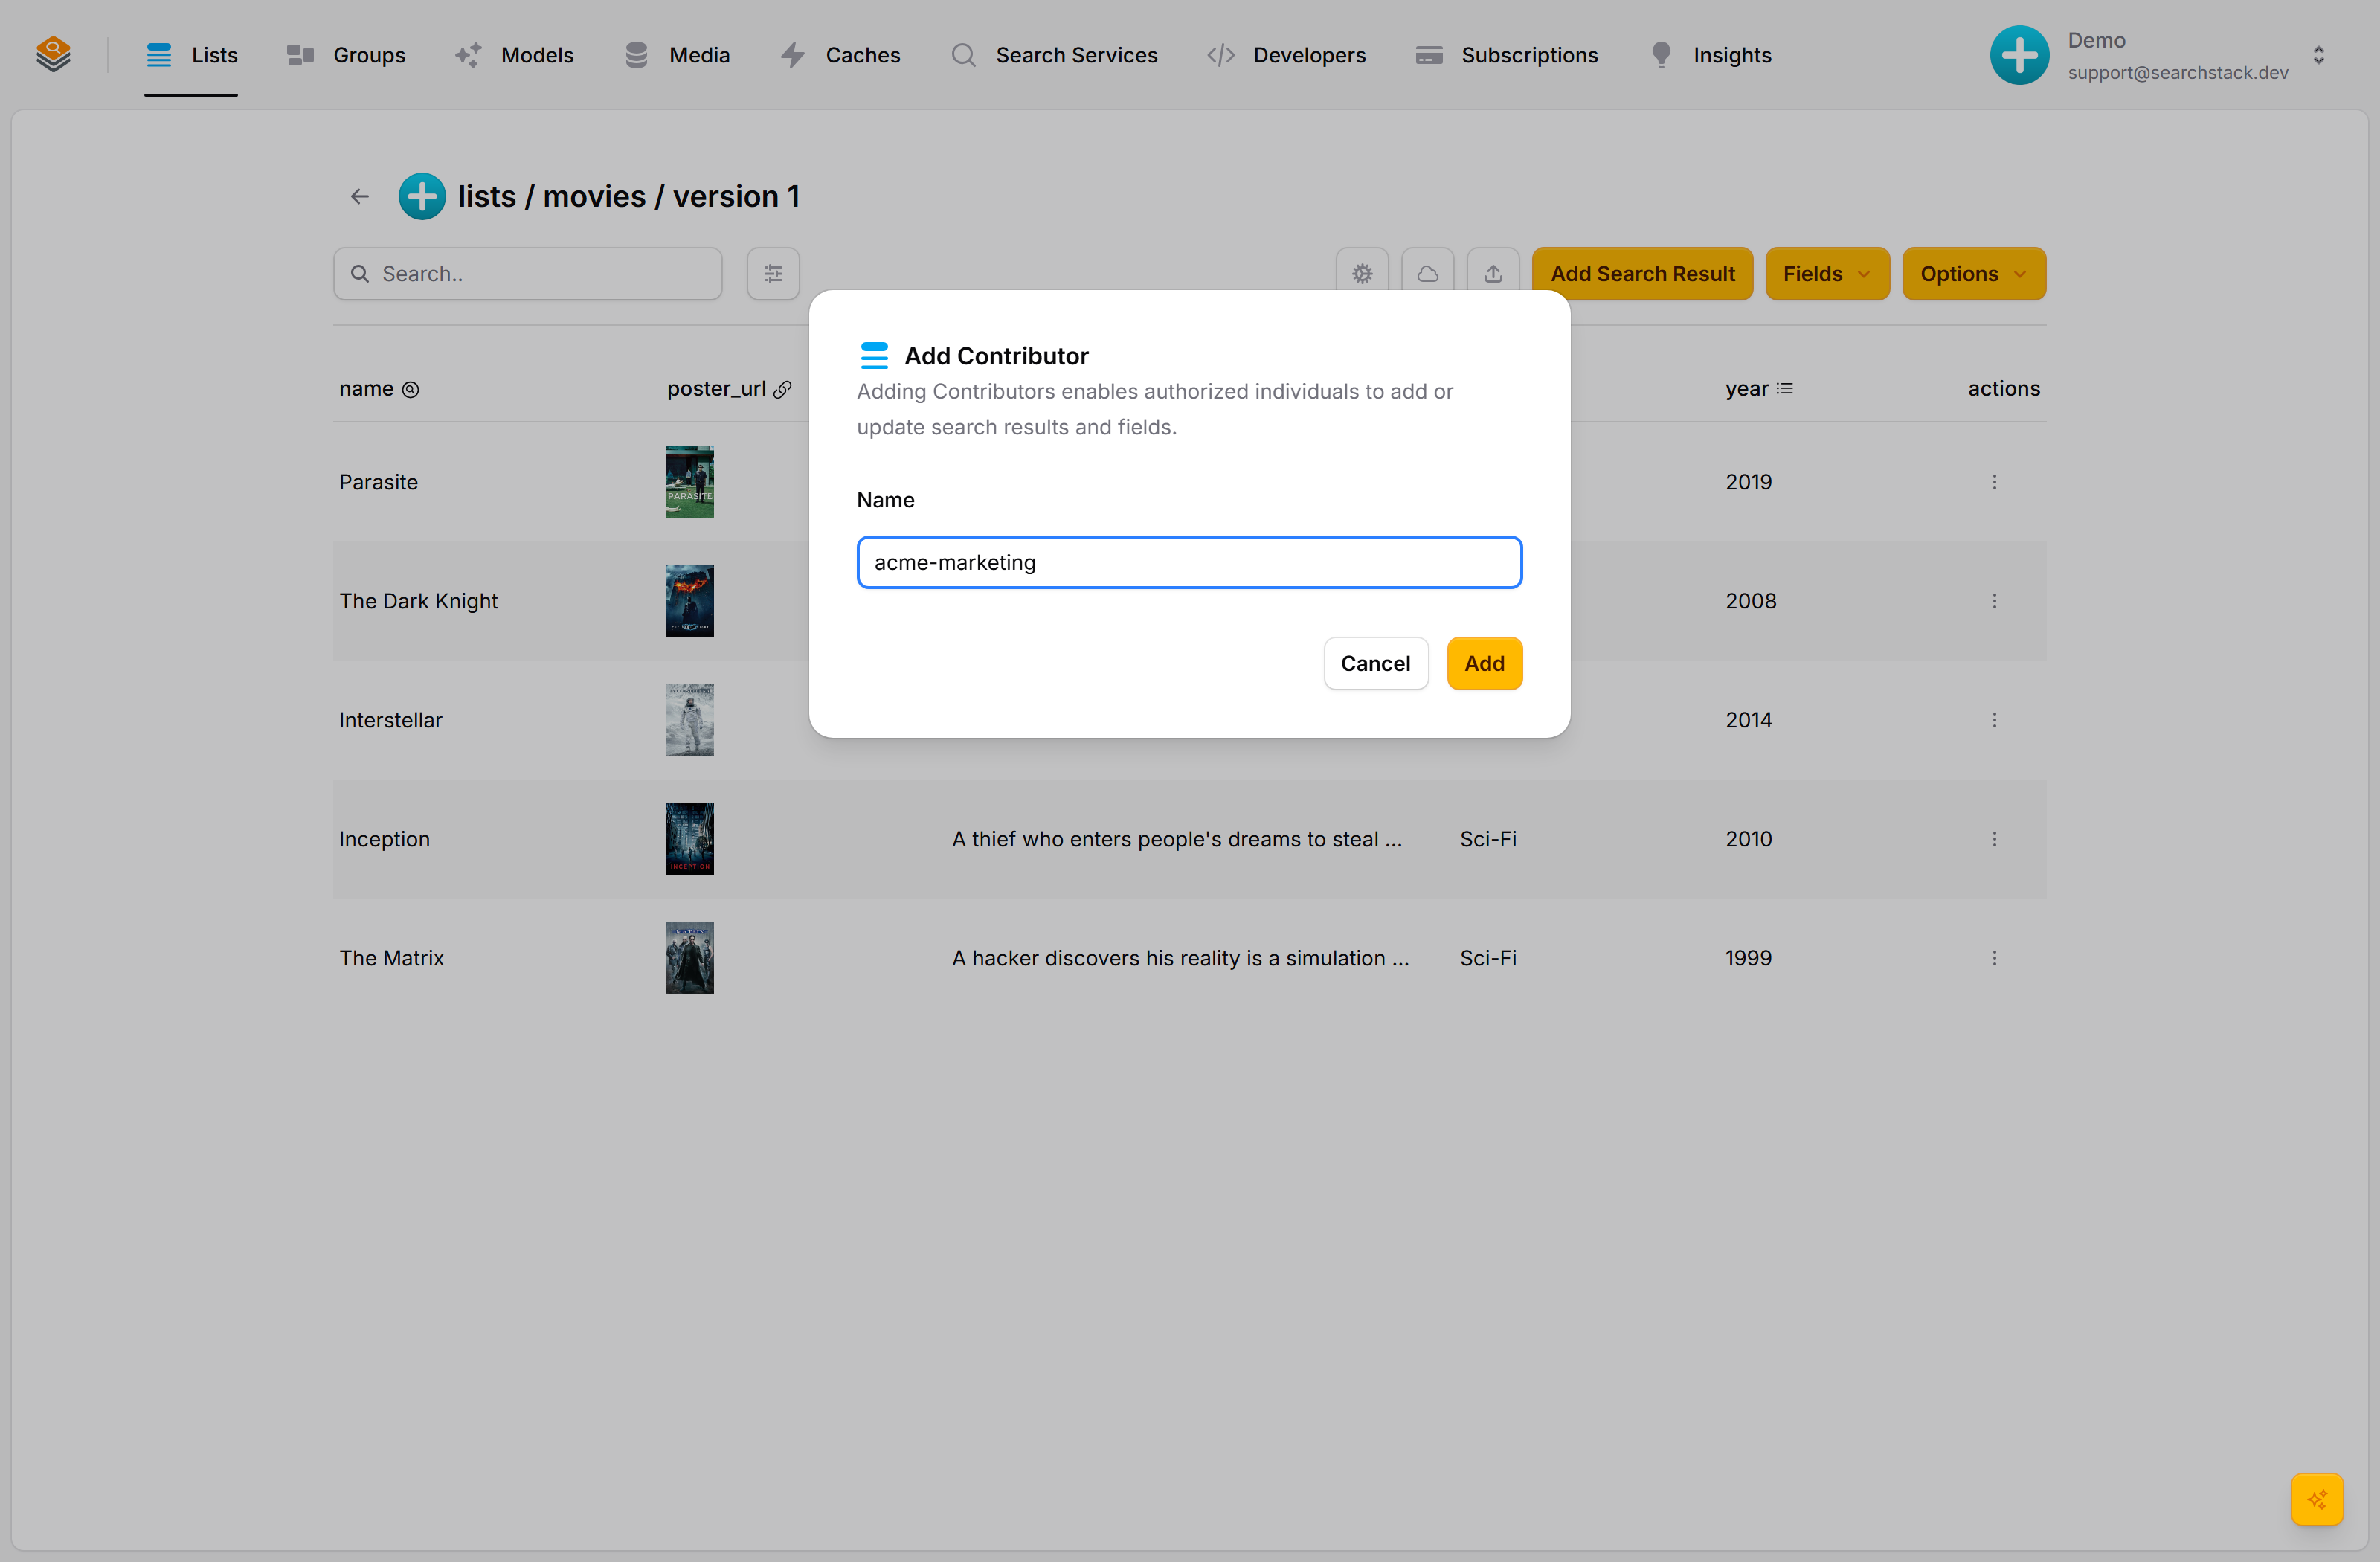
Task: Click the poster_url link icon
Action: click(x=783, y=390)
